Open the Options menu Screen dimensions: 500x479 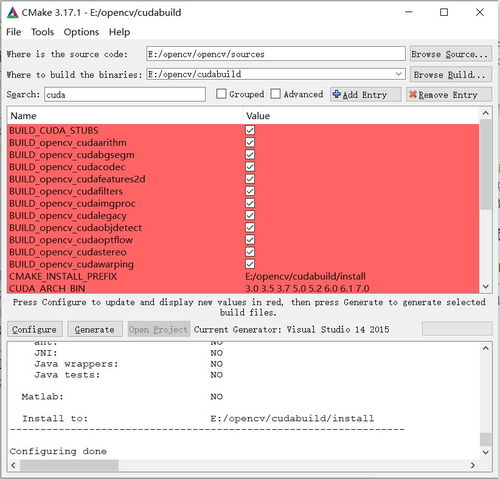[81, 32]
